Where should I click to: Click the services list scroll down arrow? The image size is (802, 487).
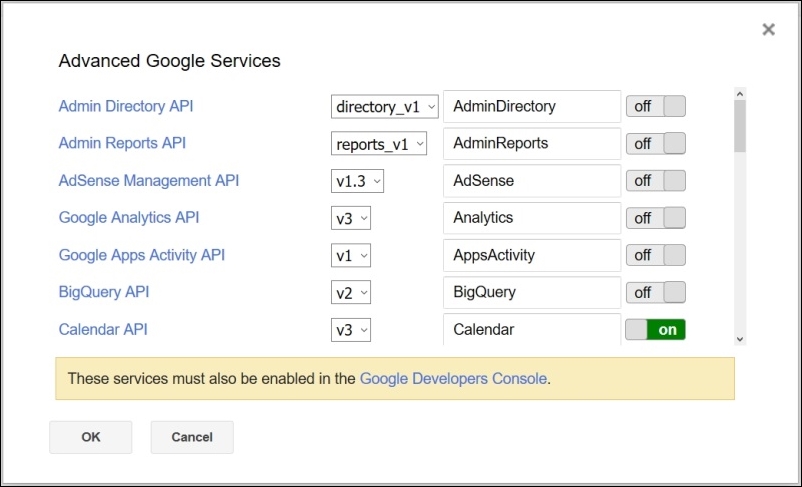point(740,339)
